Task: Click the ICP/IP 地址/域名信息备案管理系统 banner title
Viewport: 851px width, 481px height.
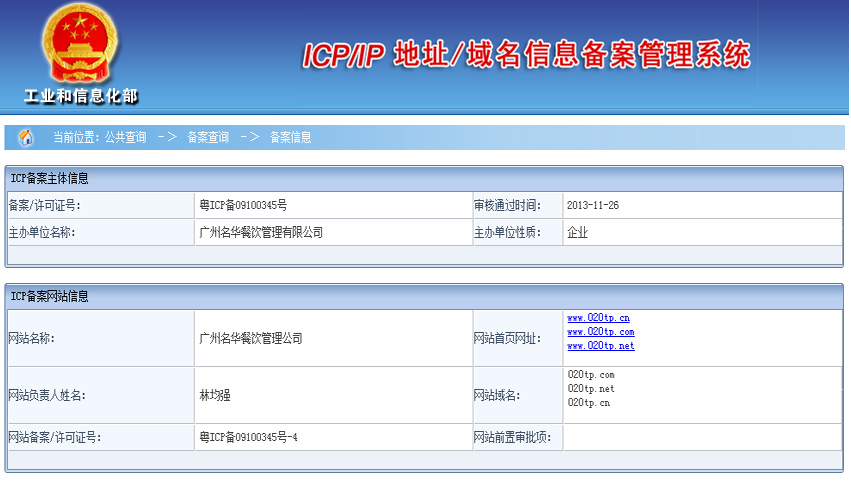Action: [x=526, y=55]
